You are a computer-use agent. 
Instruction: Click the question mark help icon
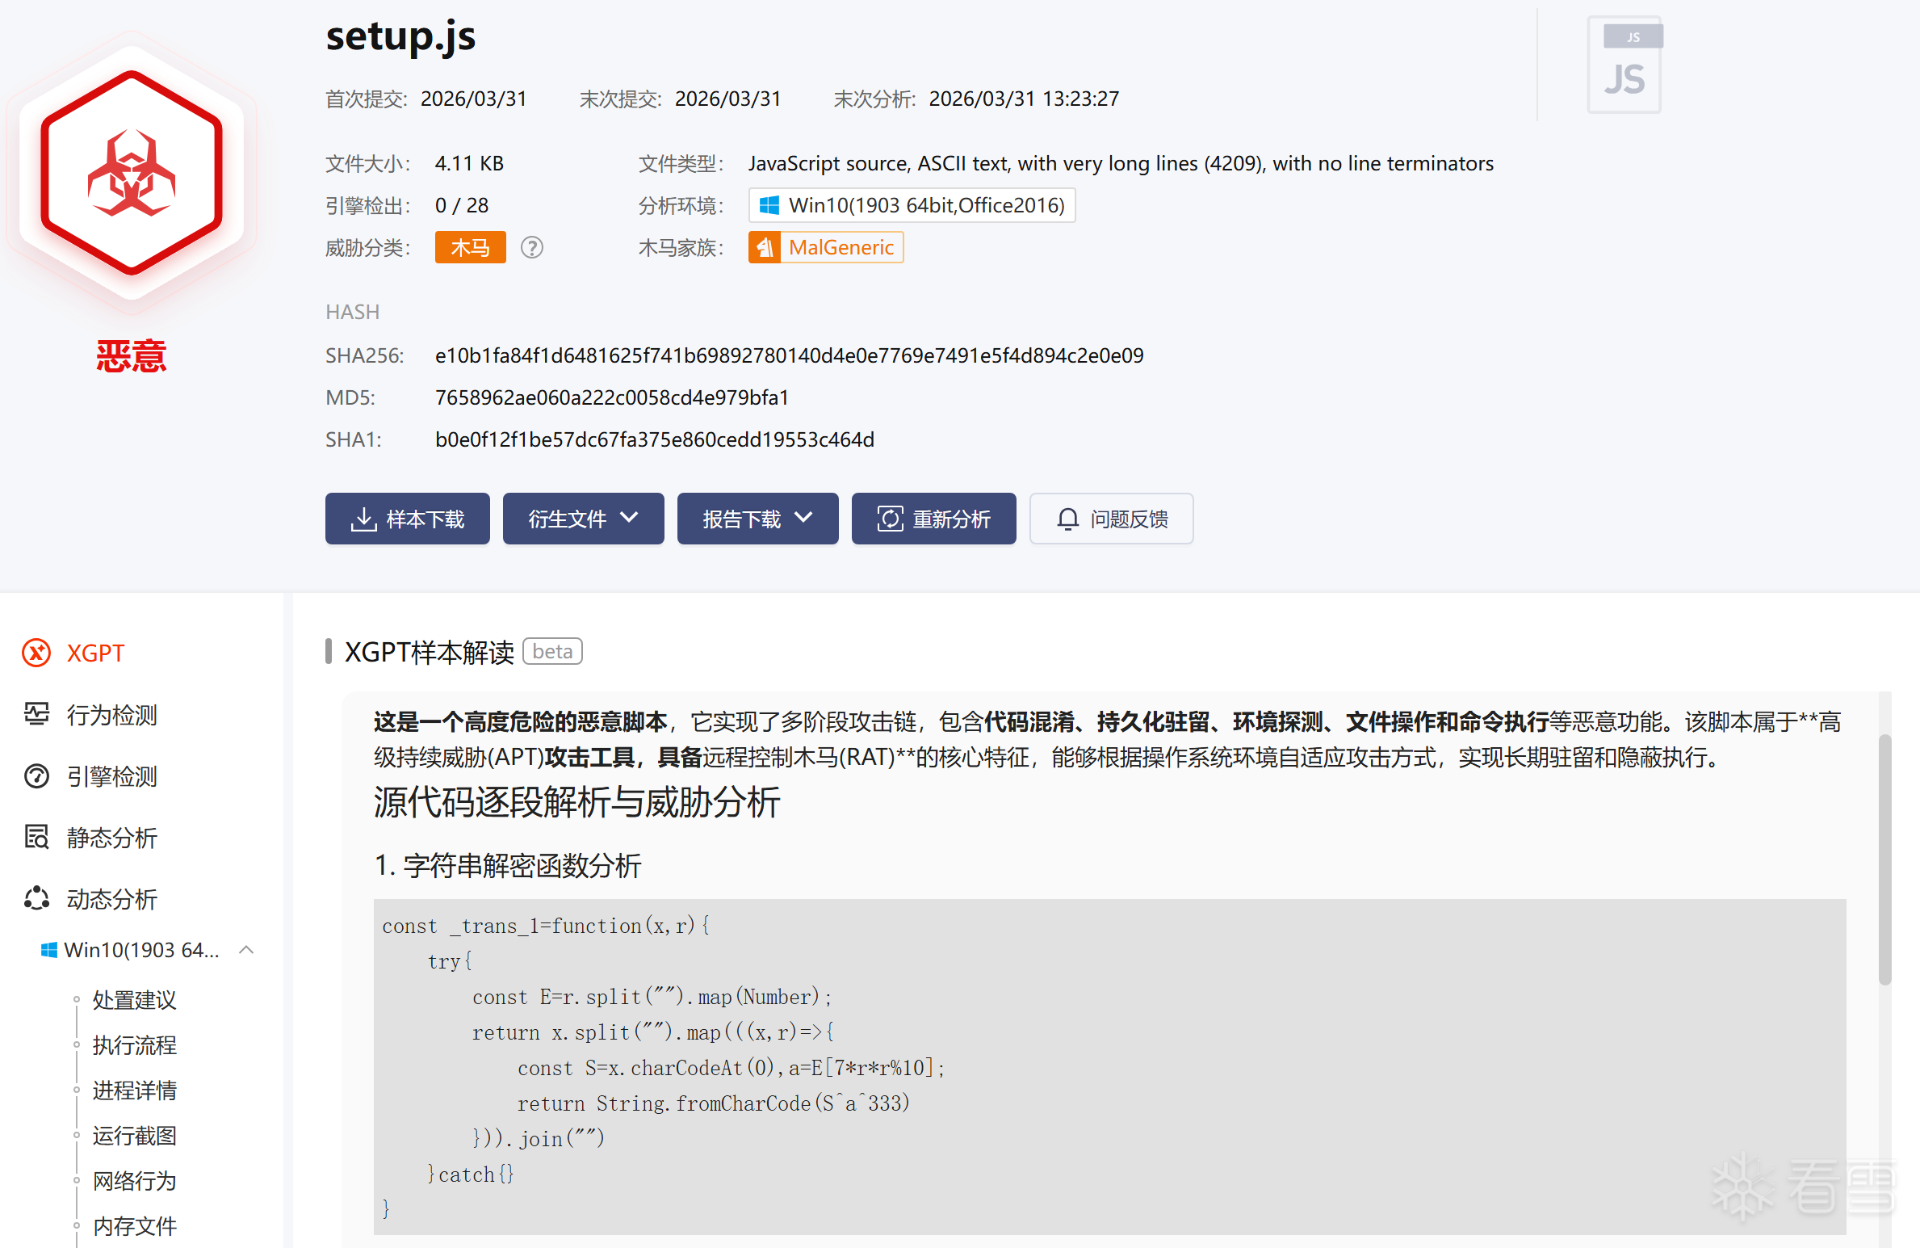532,247
